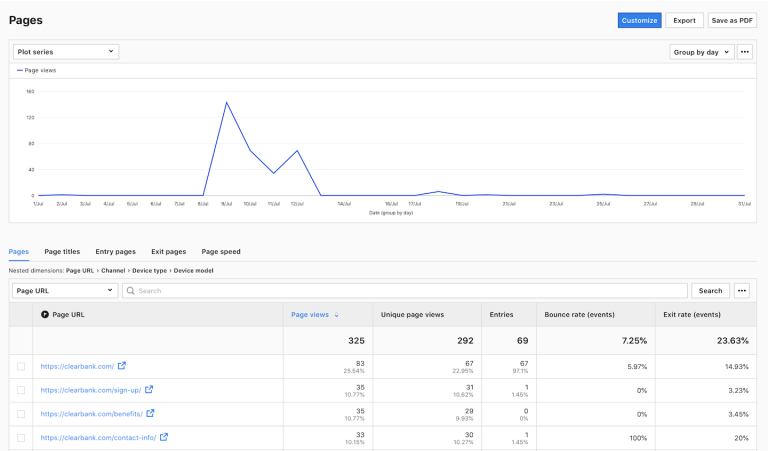This screenshot has width=768, height=451.
Task: Click the Page views sort arrow
Action: point(337,315)
